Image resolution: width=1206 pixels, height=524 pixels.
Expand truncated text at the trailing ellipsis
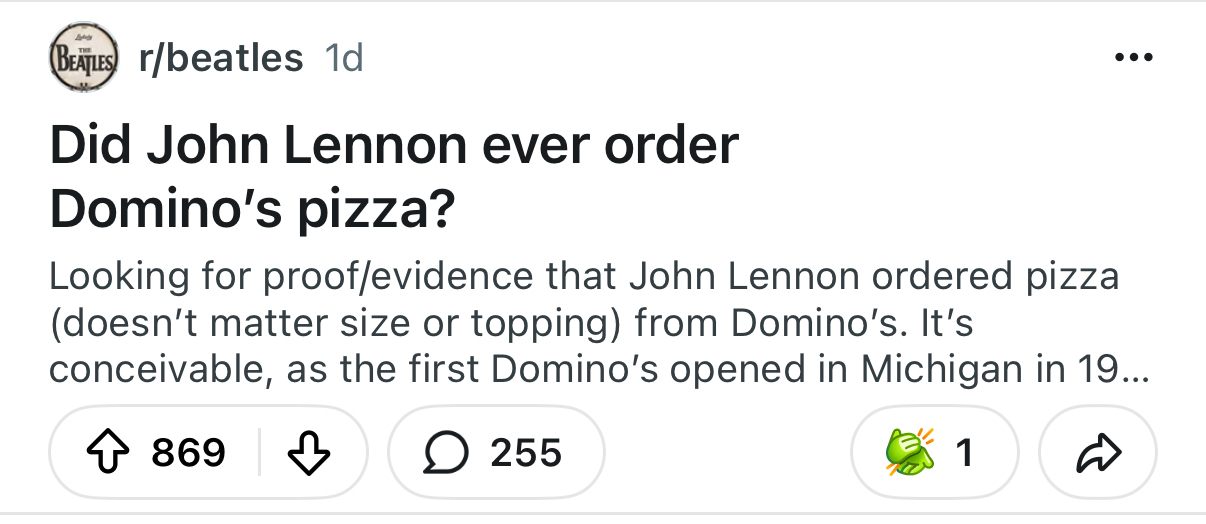pos(1134,370)
